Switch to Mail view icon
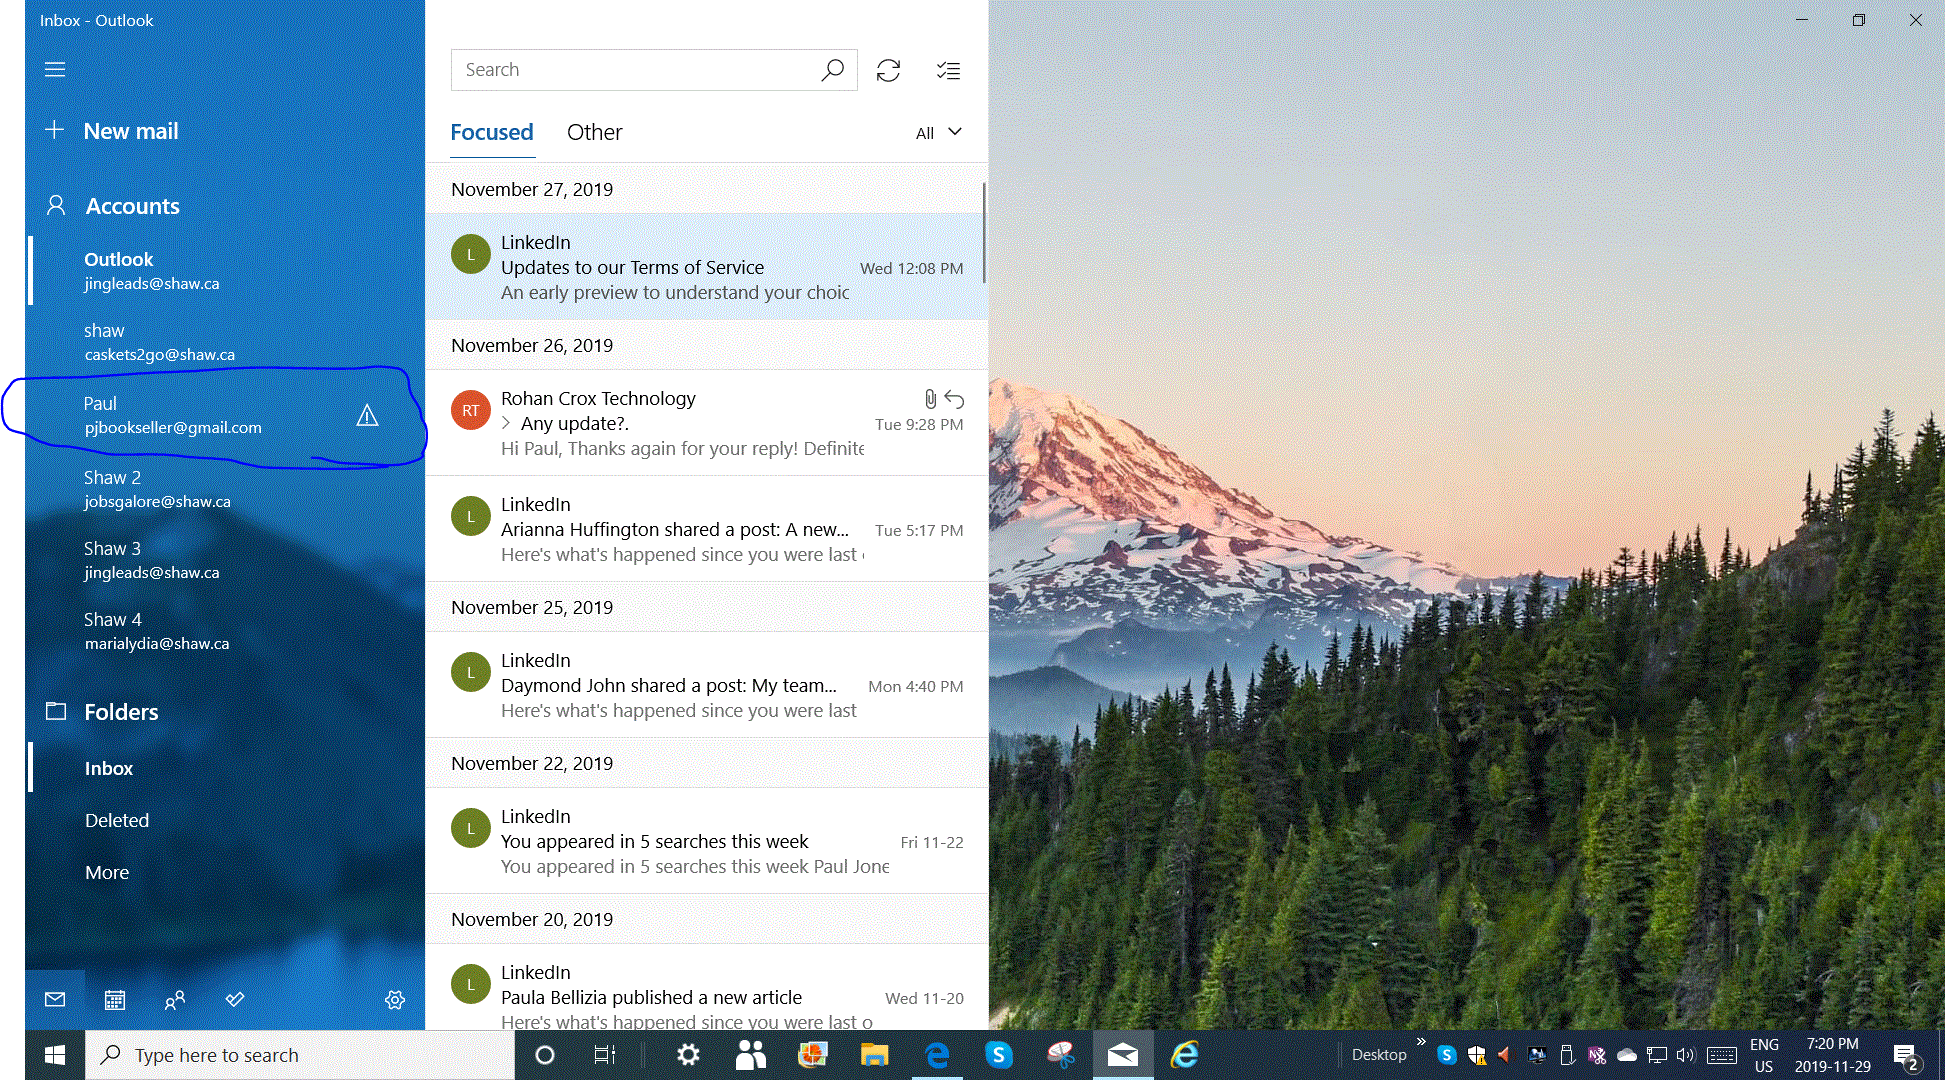 click(x=55, y=999)
